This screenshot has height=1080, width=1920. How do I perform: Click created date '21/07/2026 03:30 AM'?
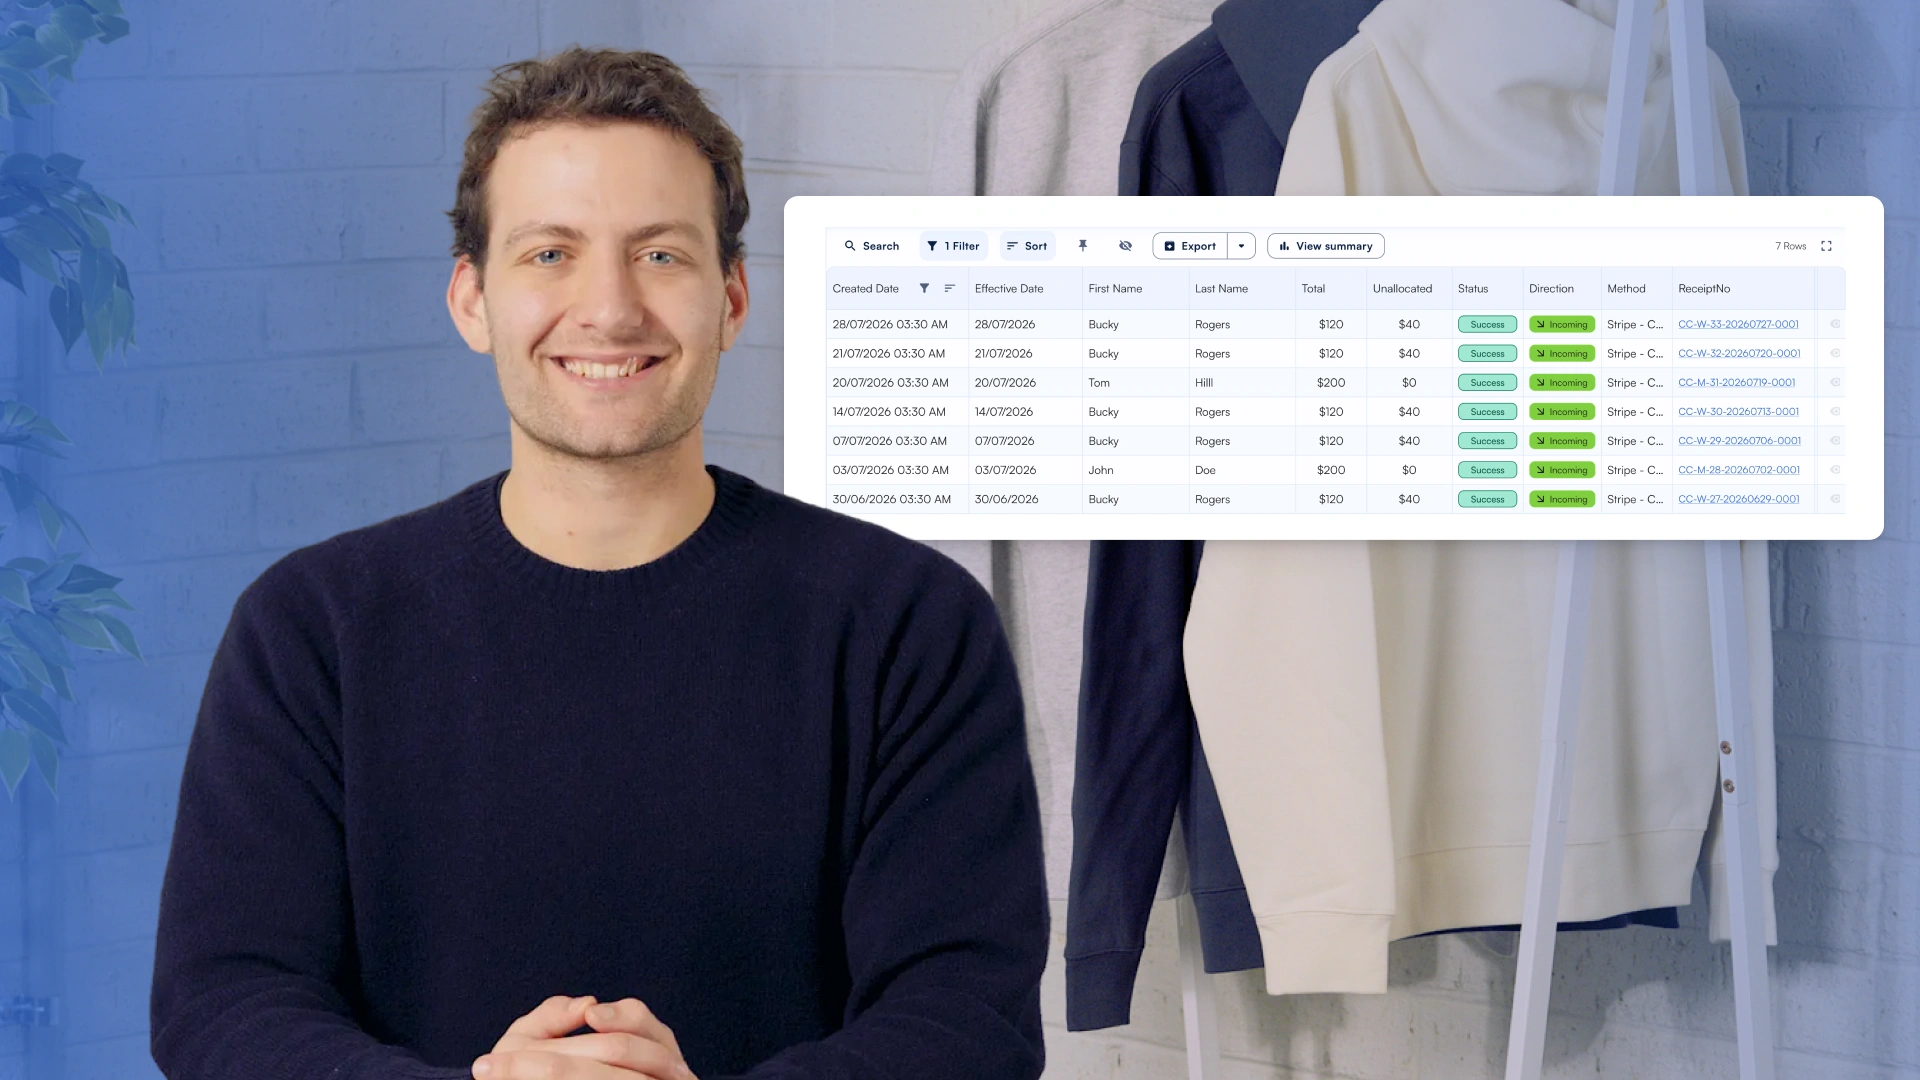889,354
